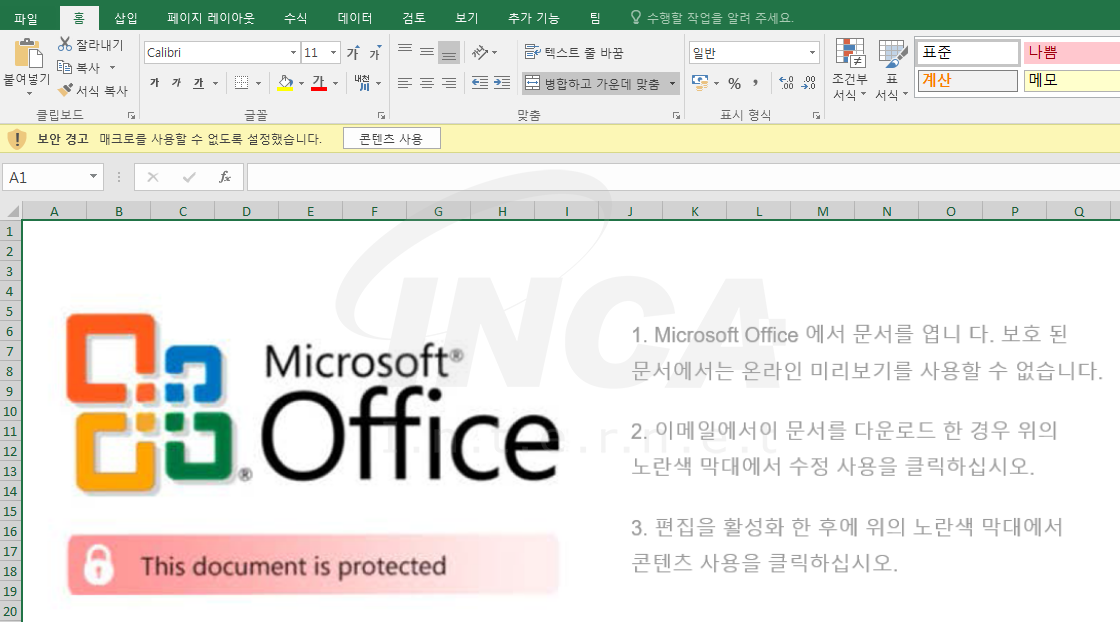Select the 나쁨 cell style
The width and height of the screenshot is (1120, 622).
[1071, 52]
